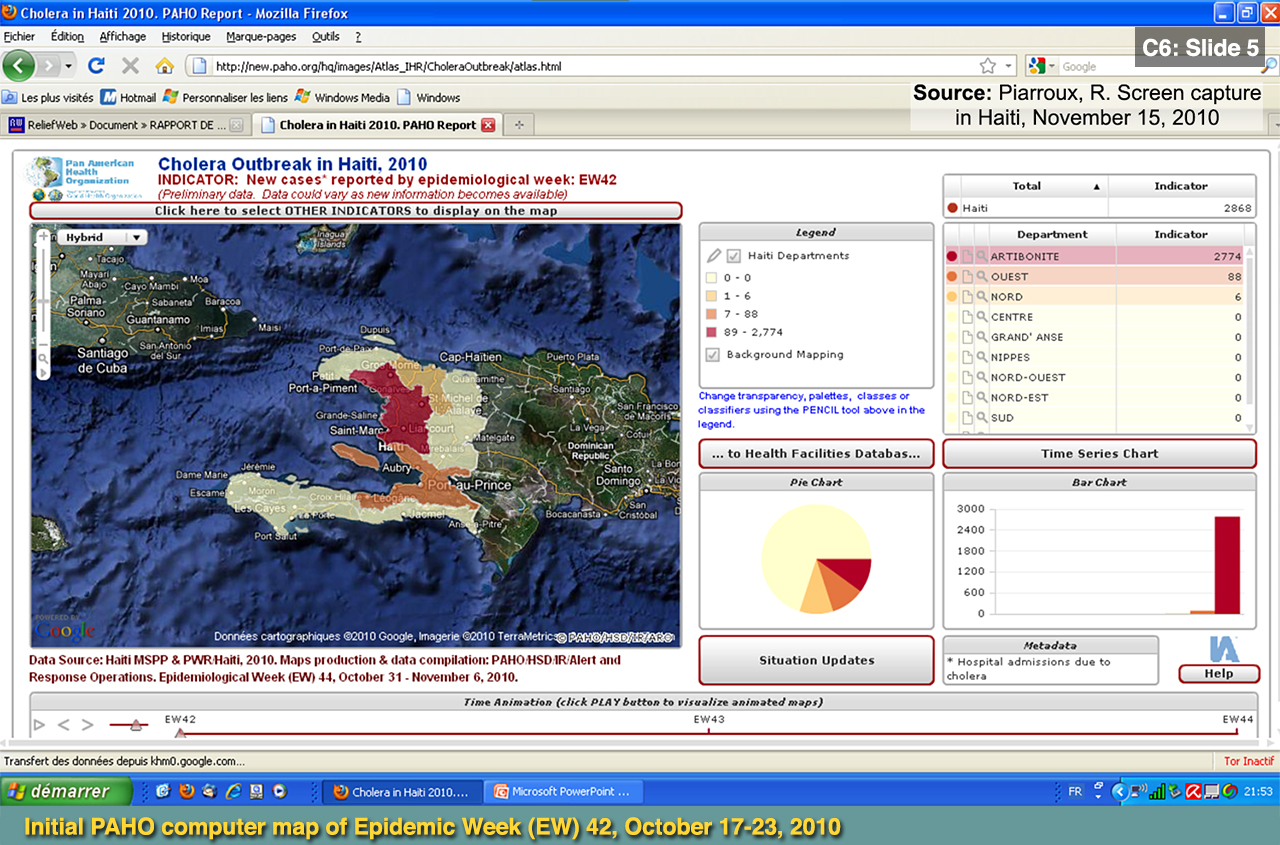
Task: Zoom to NORD using its magnifier icon
Action: (982, 297)
